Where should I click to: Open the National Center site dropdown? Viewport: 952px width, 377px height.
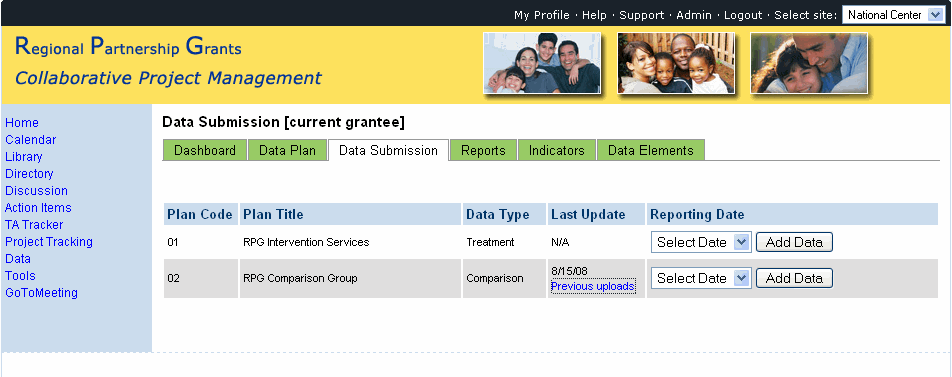pos(893,15)
